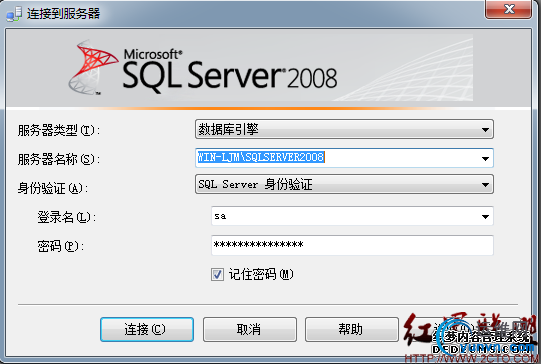Click the 身份验证(A) label
Image resolution: width=541 pixels, height=364 pixels.
[x=52, y=188]
